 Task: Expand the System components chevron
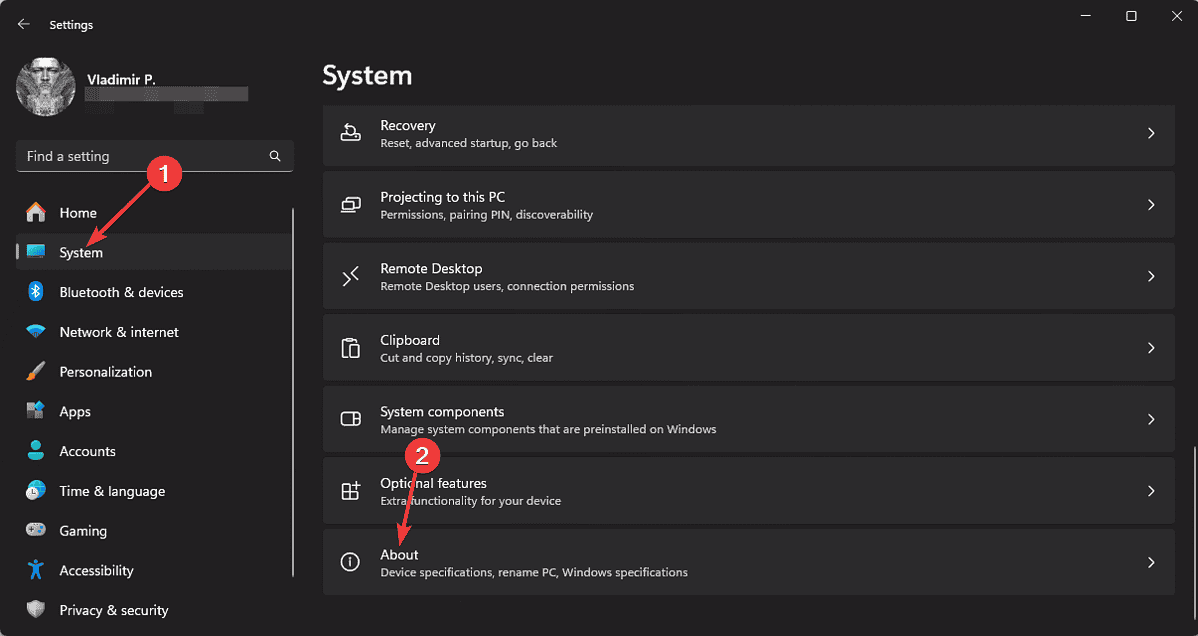1151,419
